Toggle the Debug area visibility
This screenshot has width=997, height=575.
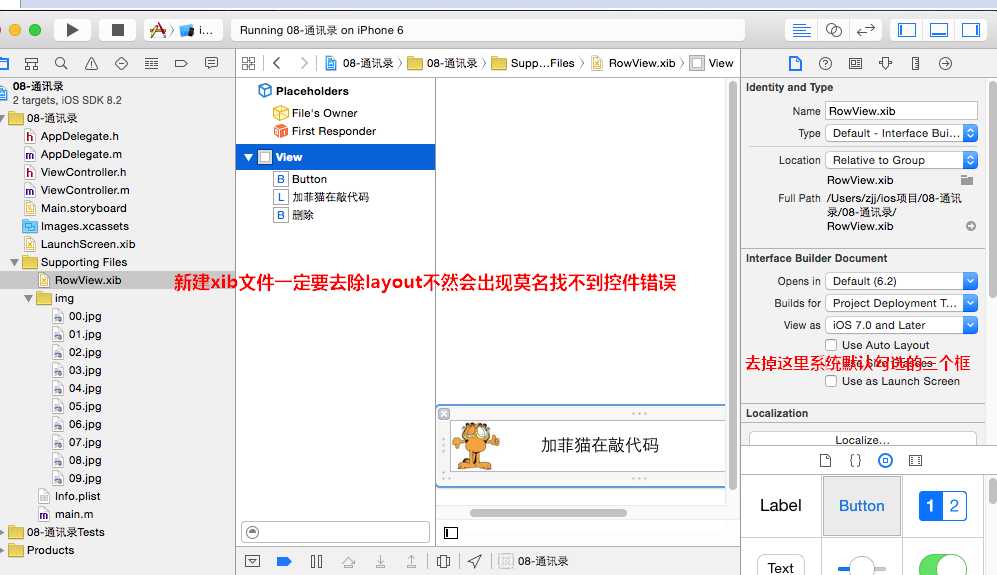click(939, 30)
